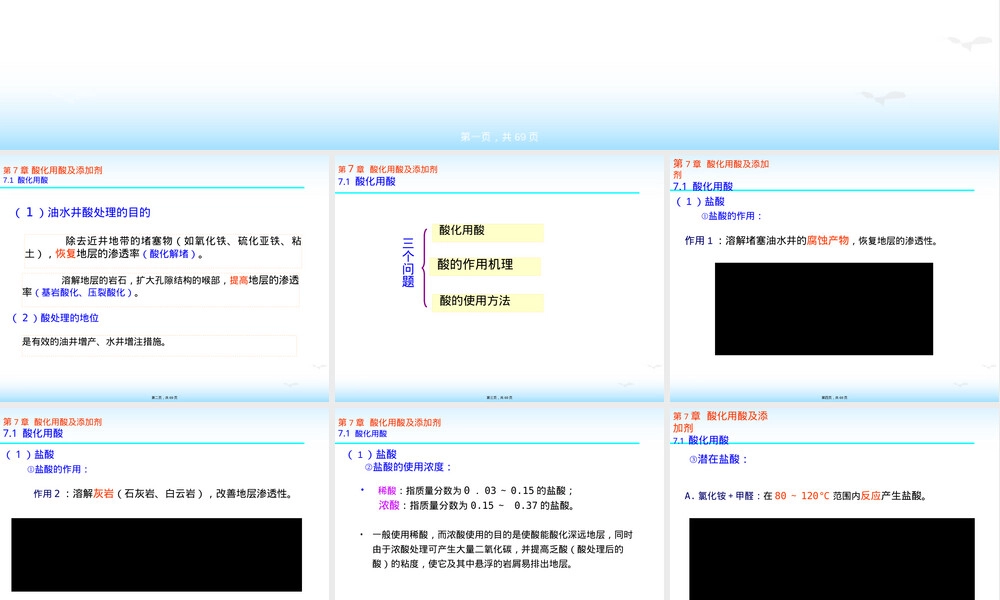Select the yellow box labeled '酸的作用机理'
This screenshot has width=1000, height=600.
487,266
